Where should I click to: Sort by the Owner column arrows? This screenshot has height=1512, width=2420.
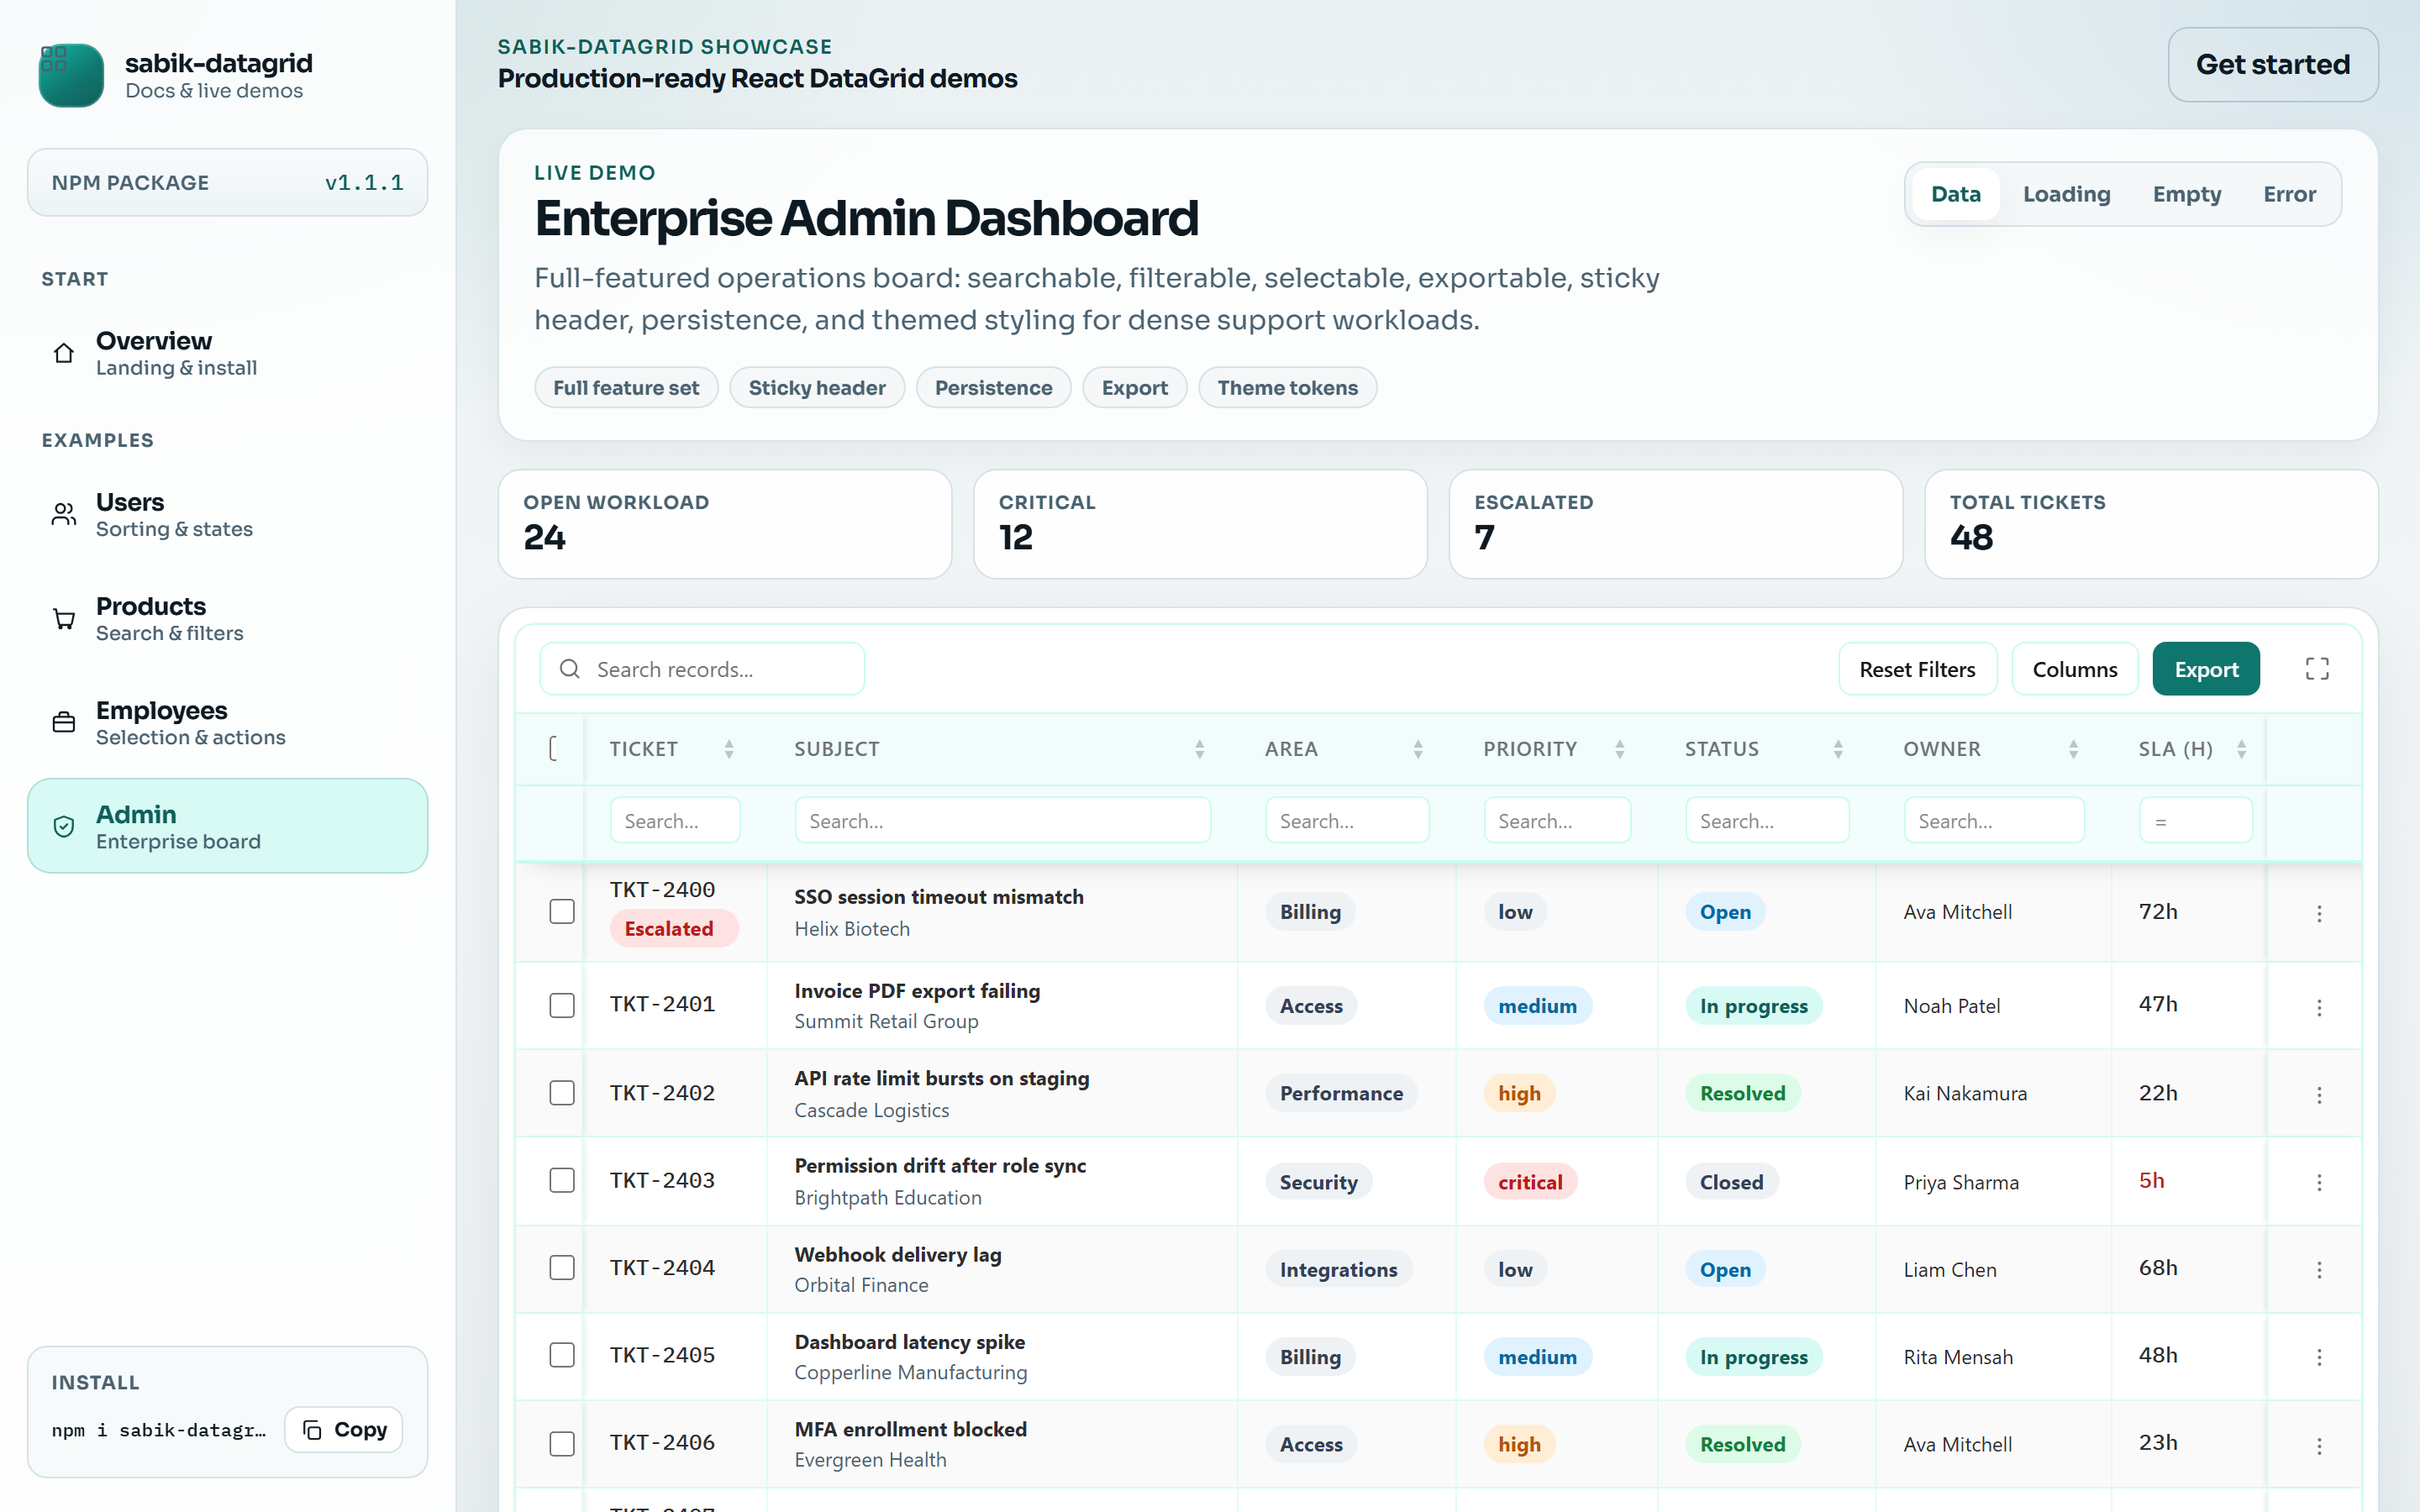click(2073, 749)
